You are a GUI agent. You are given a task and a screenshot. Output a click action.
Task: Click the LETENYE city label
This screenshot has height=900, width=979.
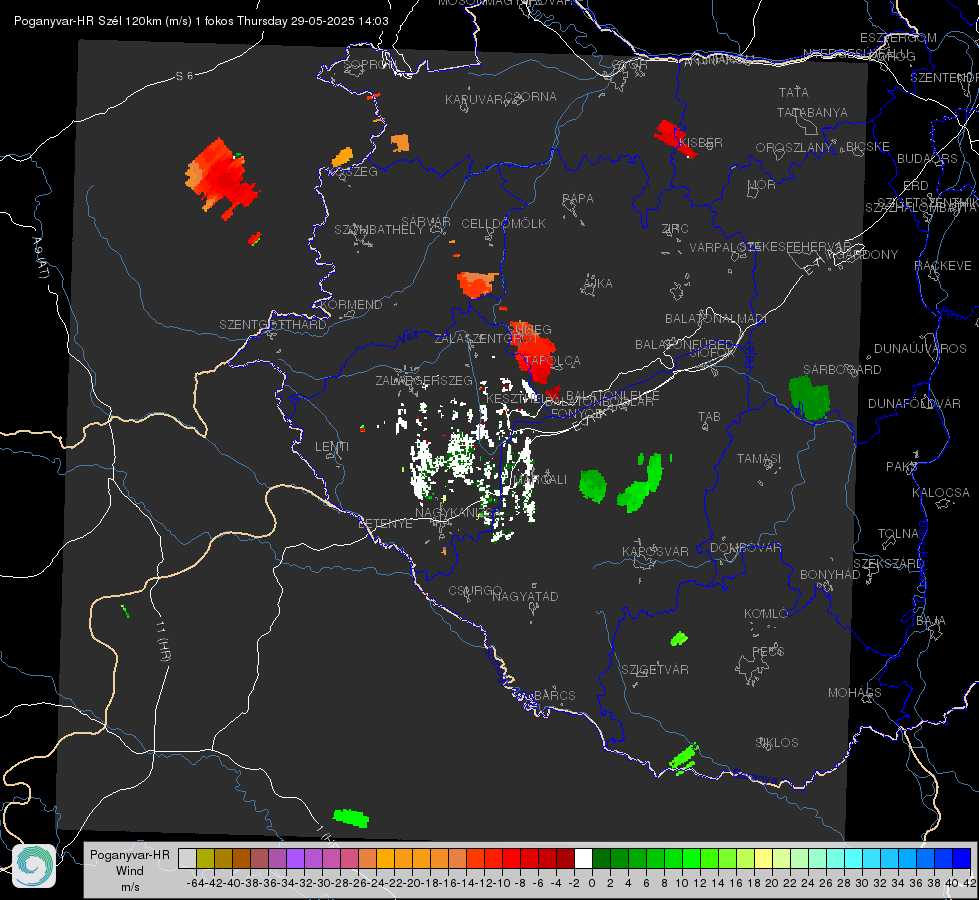385,524
